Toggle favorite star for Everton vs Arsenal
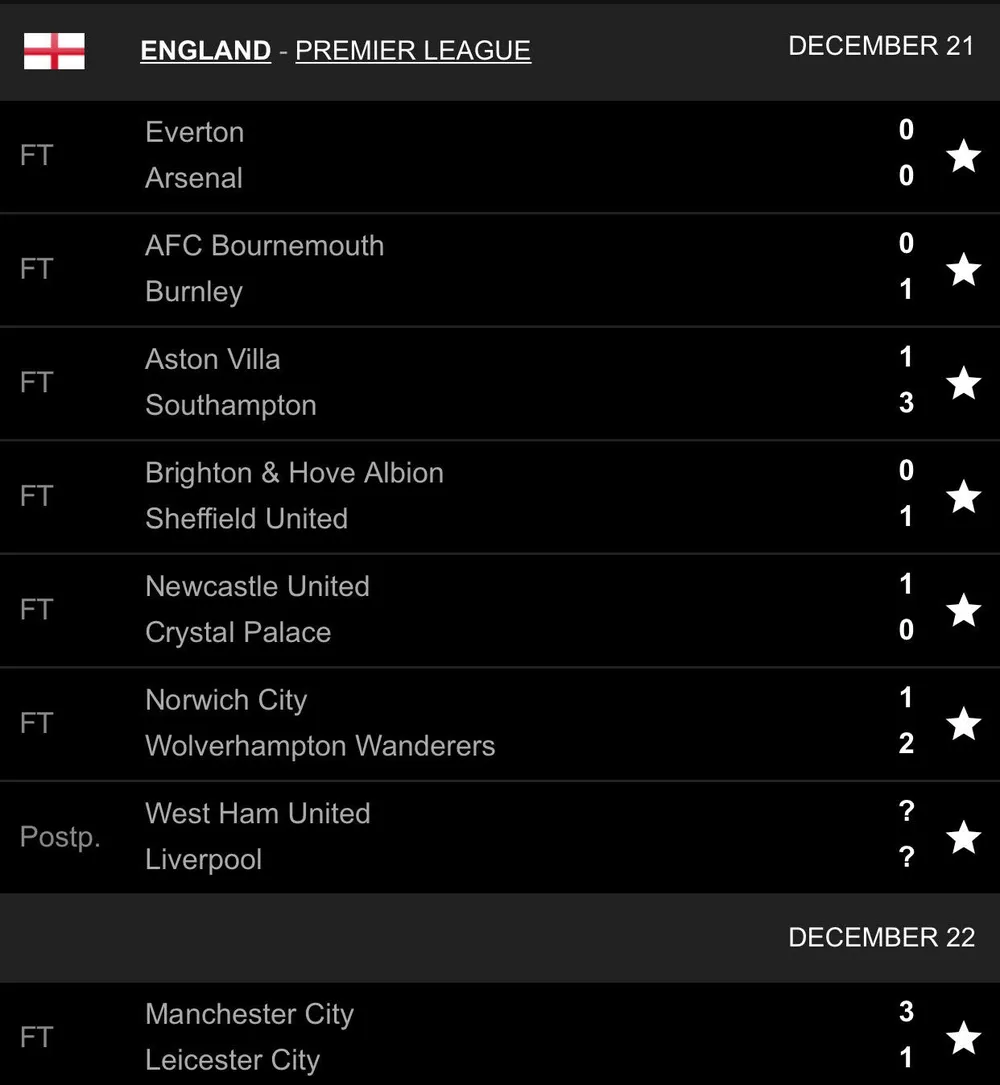Viewport: 1000px width, 1085px height. pyautogui.click(x=963, y=156)
